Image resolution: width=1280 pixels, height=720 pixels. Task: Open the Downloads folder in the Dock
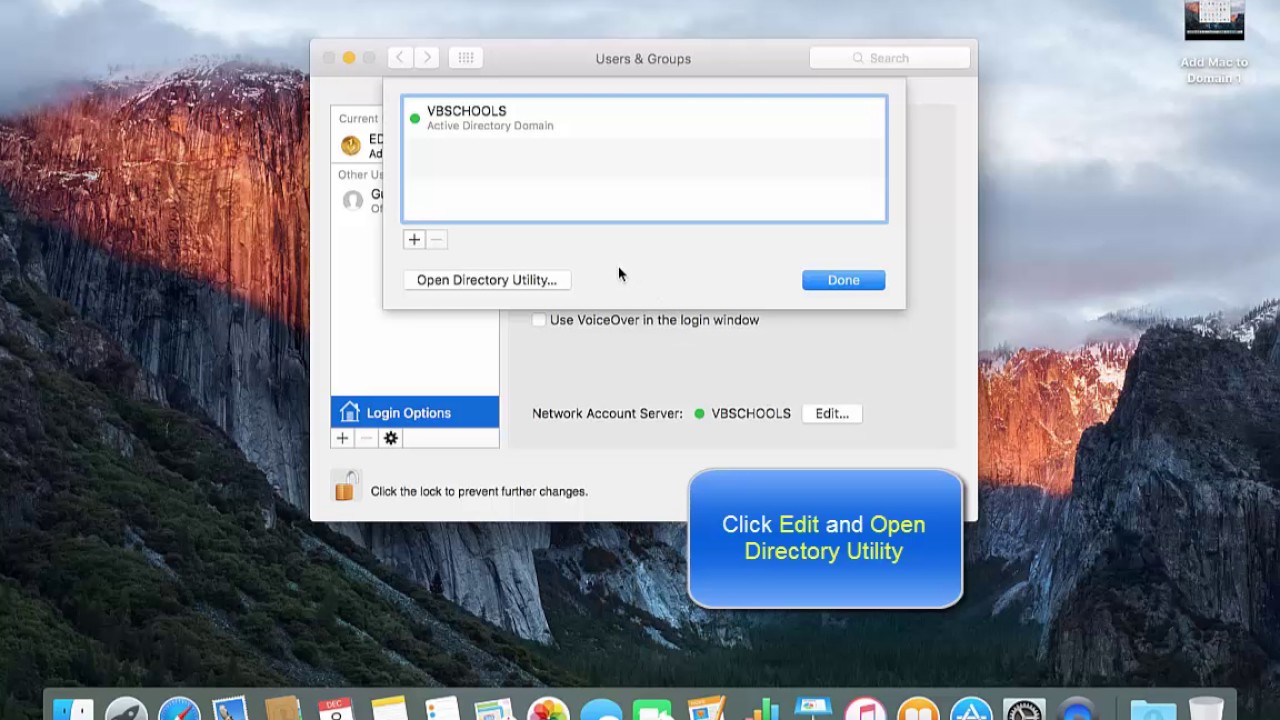[x=1151, y=710]
